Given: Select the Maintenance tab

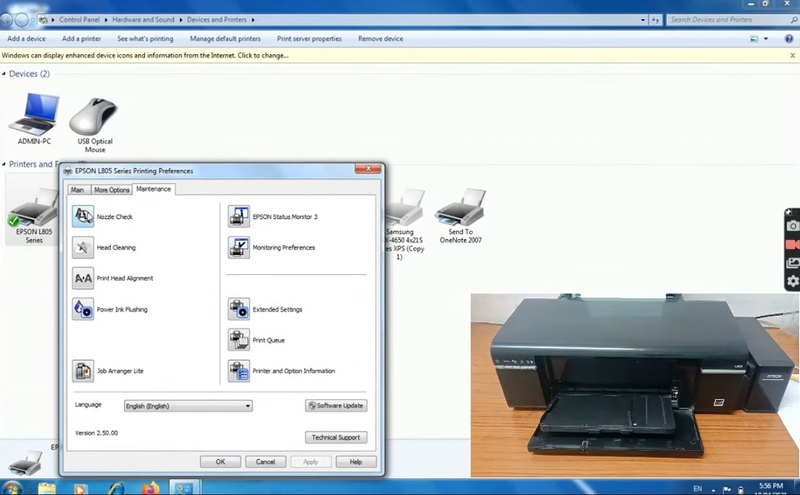Looking at the screenshot, I should (x=154, y=189).
